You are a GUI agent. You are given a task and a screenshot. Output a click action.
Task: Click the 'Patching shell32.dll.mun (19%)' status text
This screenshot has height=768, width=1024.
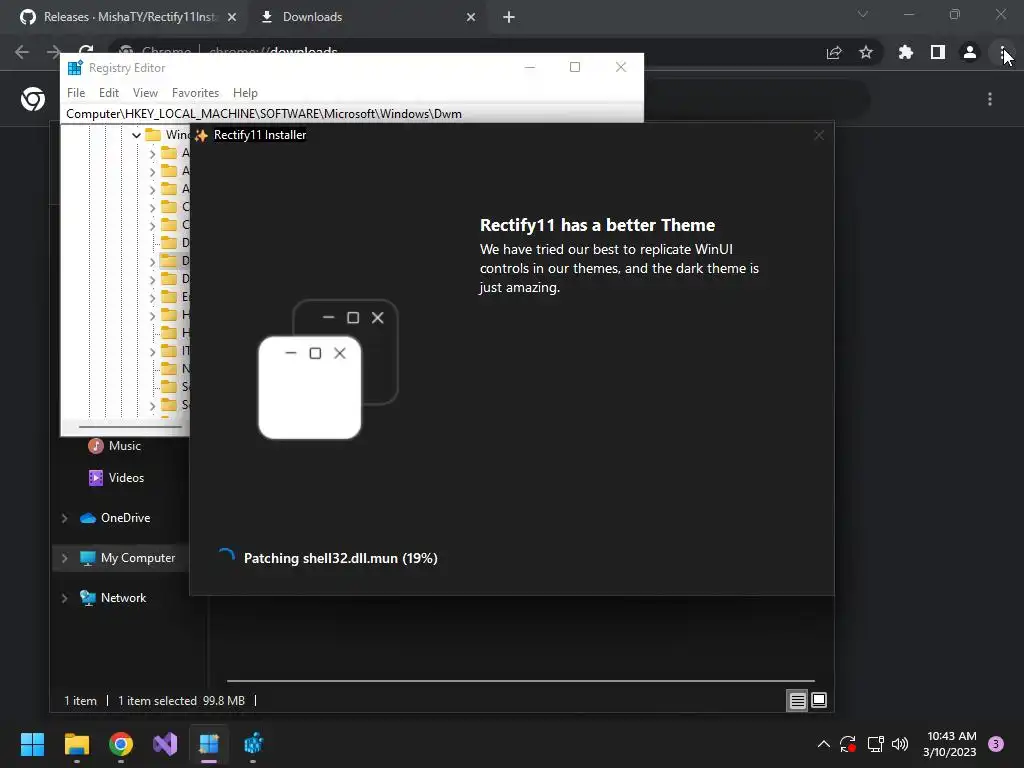coord(340,558)
